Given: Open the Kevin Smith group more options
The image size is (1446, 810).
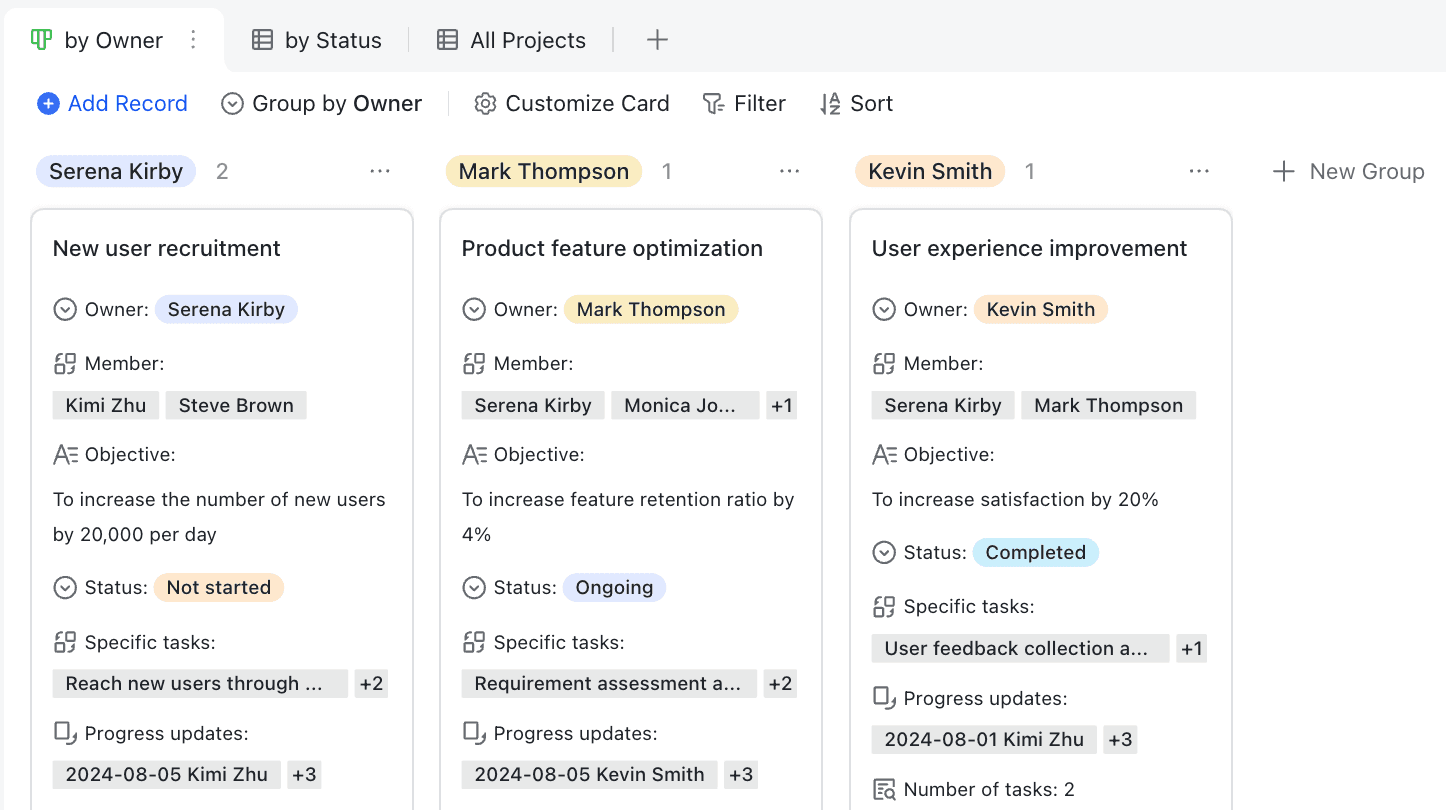Looking at the screenshot, I should coord(1199,172).
